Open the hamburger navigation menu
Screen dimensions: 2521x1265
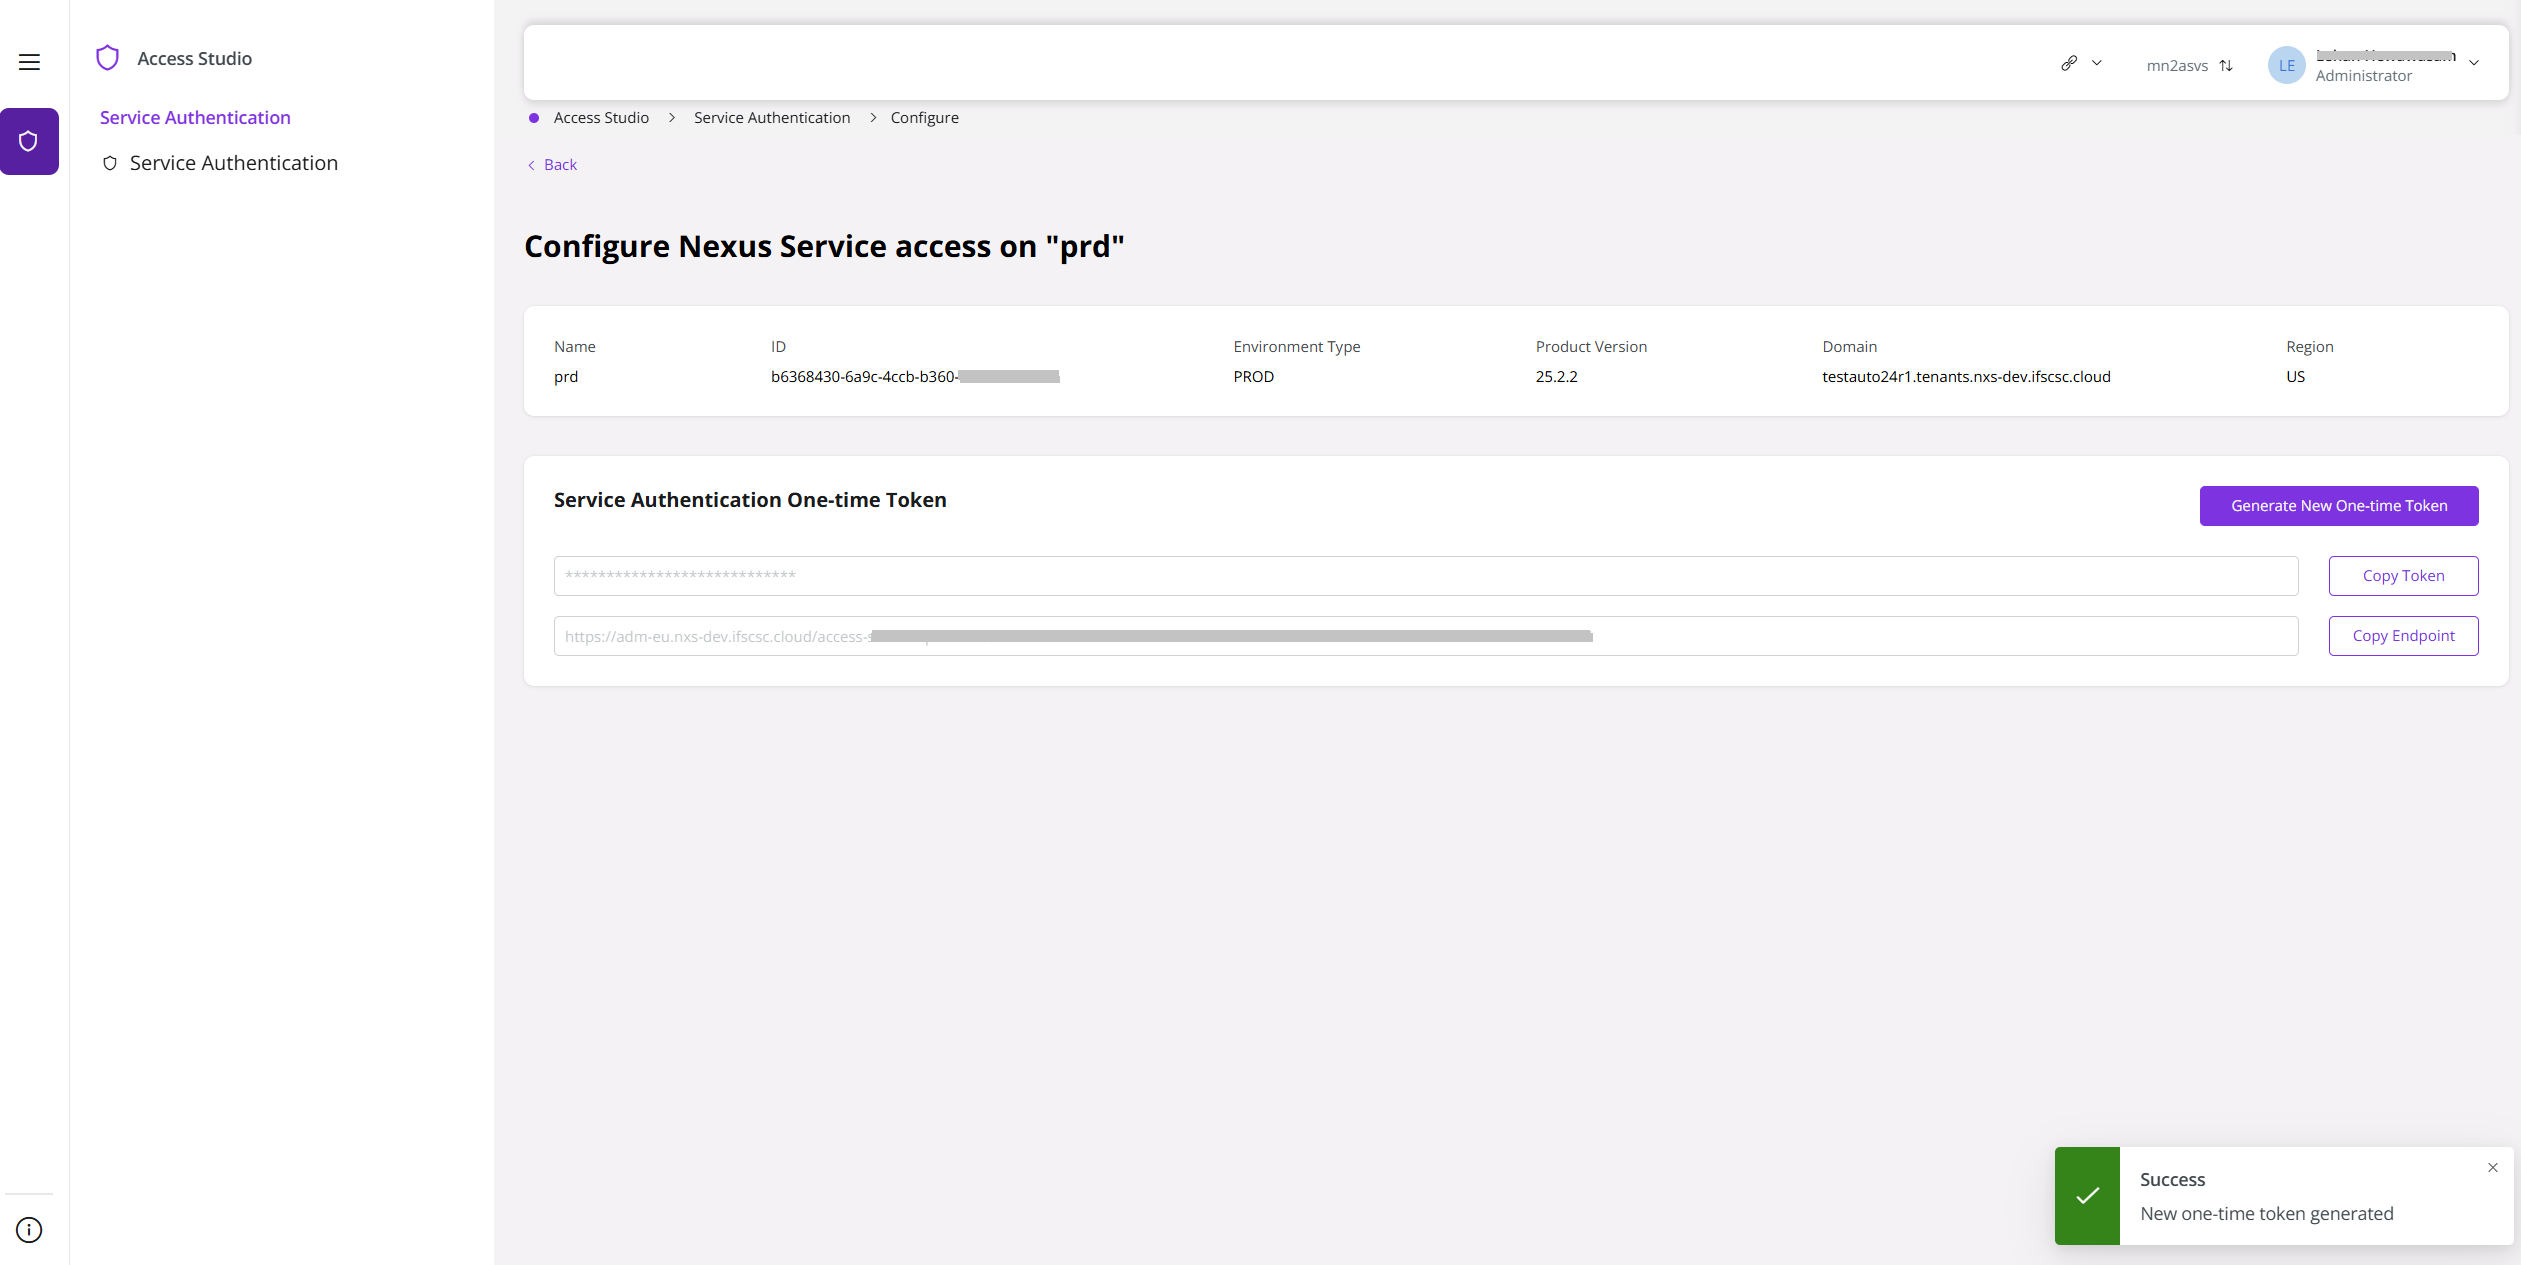[x=29, y=62]
